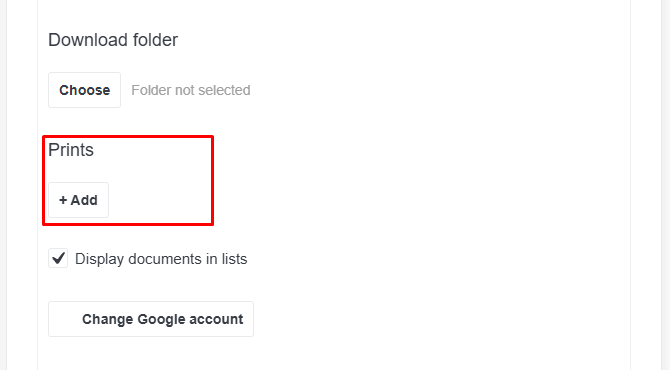
Task: Click the Prints section heading
Action: click(71, 150)
